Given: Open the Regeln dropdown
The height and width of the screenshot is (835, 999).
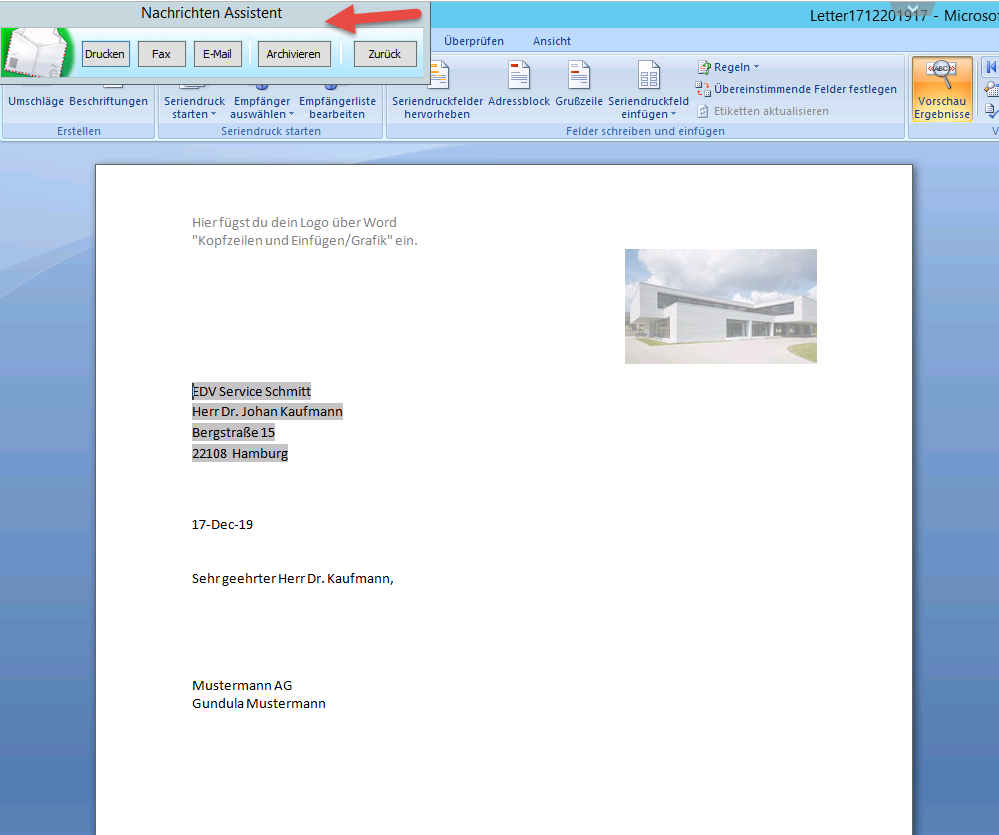Looking at the screenshot, I should click(x=728, y=67).
